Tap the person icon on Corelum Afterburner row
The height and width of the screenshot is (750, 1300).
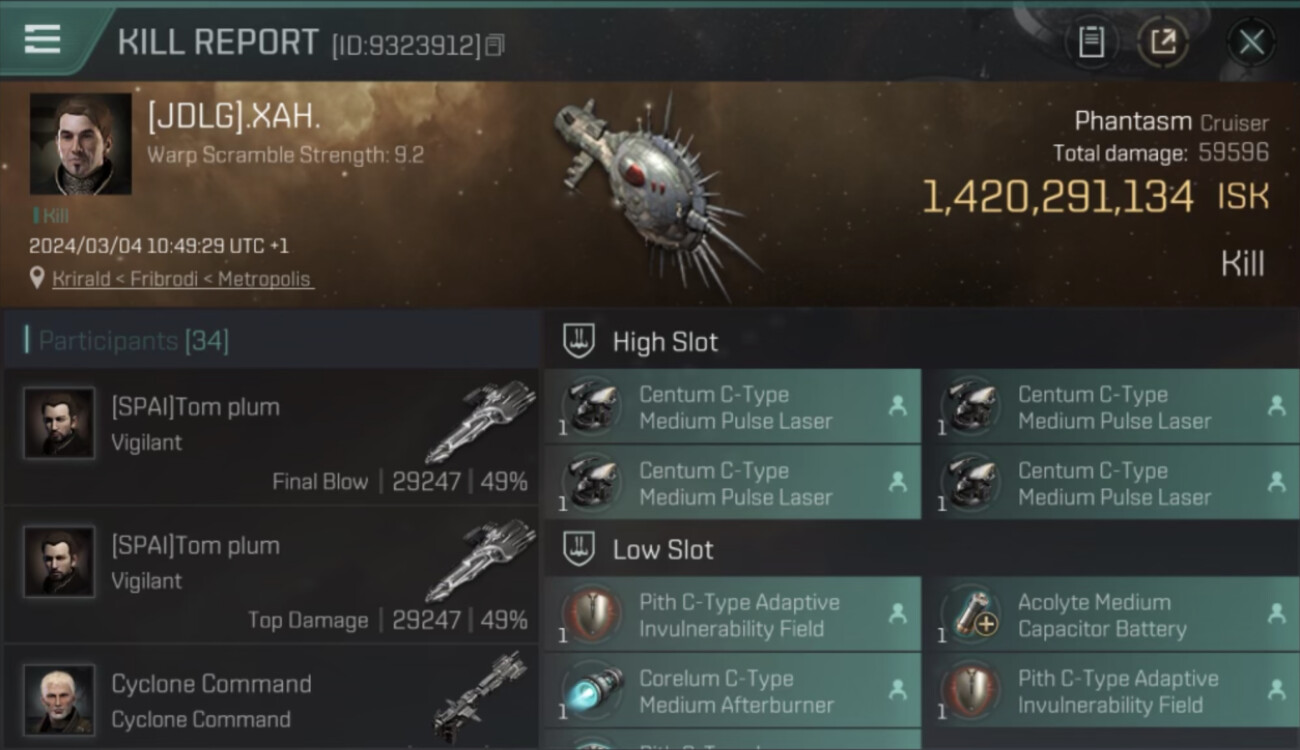[898, 690]
